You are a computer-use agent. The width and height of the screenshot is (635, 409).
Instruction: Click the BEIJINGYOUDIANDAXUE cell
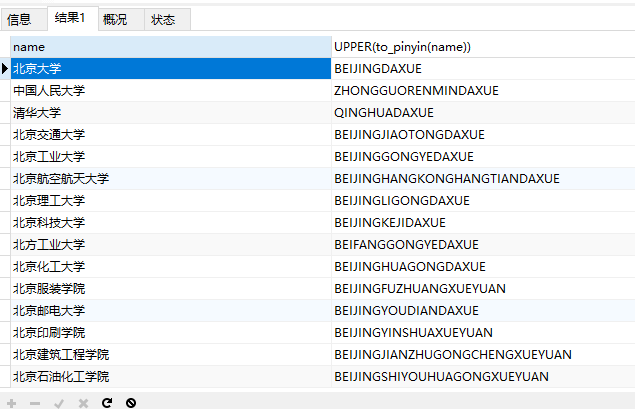pyautogui.click(x=483, y=311)
